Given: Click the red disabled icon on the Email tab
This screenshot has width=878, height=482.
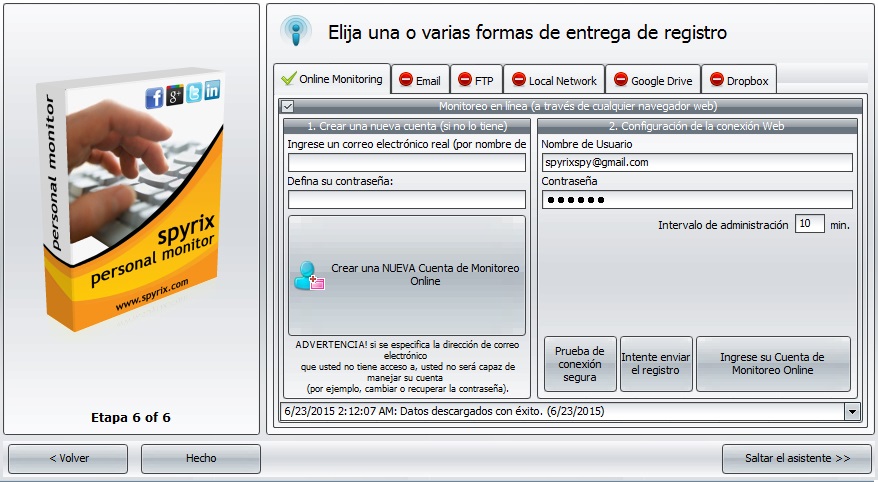Looking at the screenshot, I should tap(406, 79).
